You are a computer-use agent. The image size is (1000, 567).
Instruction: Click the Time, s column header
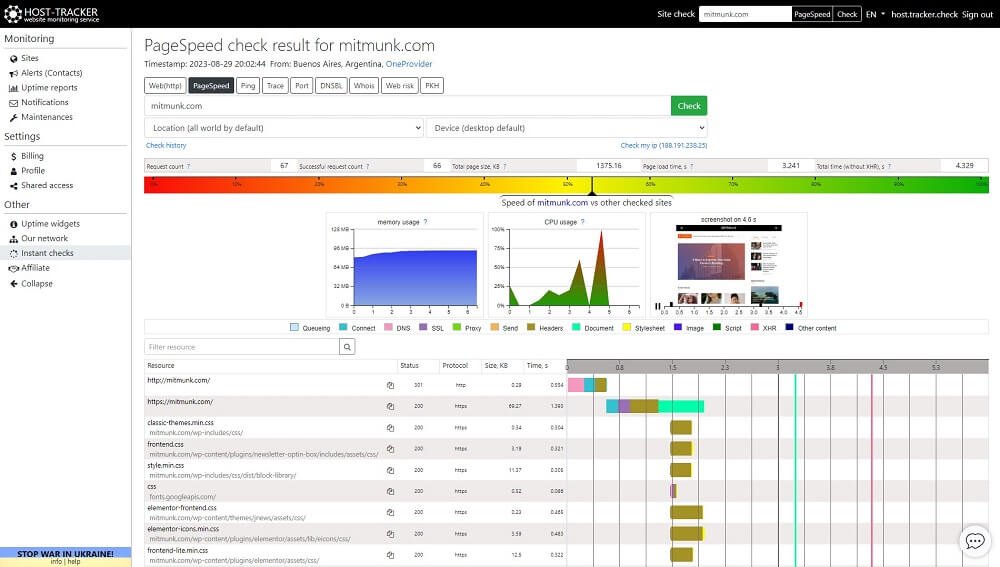click(537, 365)
